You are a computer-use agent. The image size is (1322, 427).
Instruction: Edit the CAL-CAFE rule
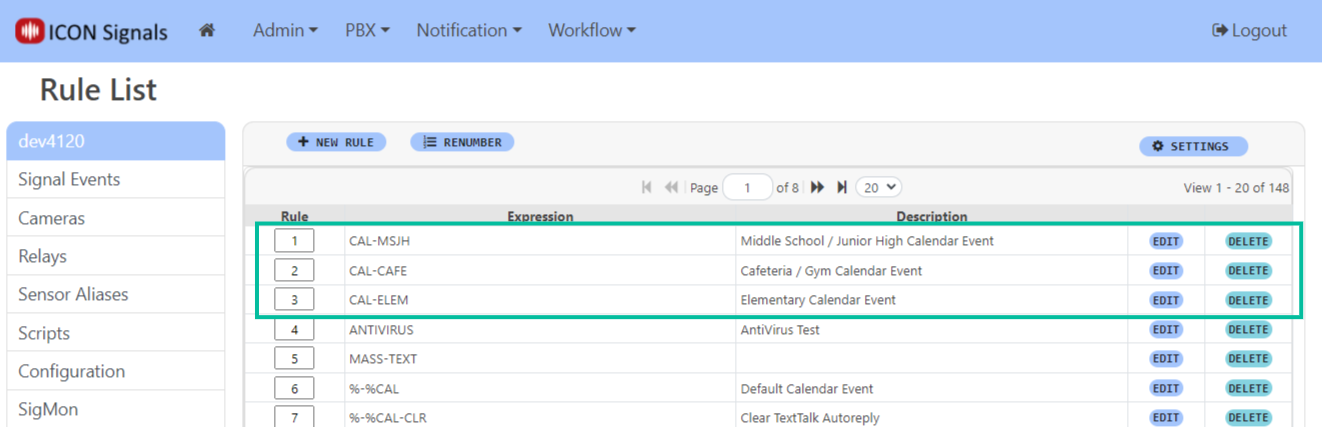pyautogui.click(x=1166, y=270)
